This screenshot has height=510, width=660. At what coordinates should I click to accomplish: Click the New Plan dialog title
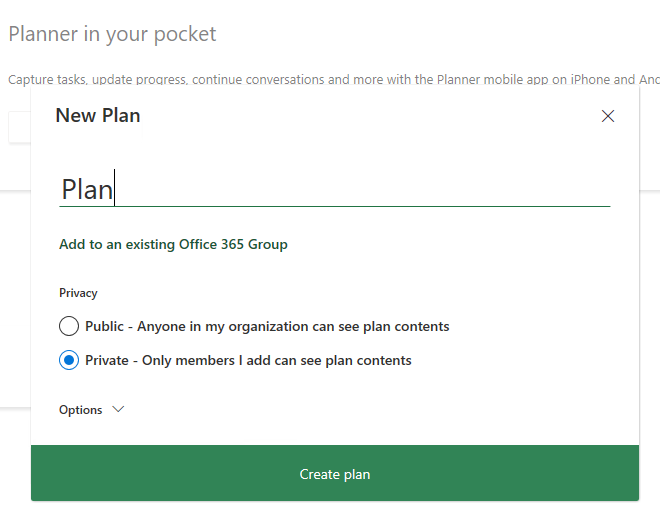pos(98,116)
